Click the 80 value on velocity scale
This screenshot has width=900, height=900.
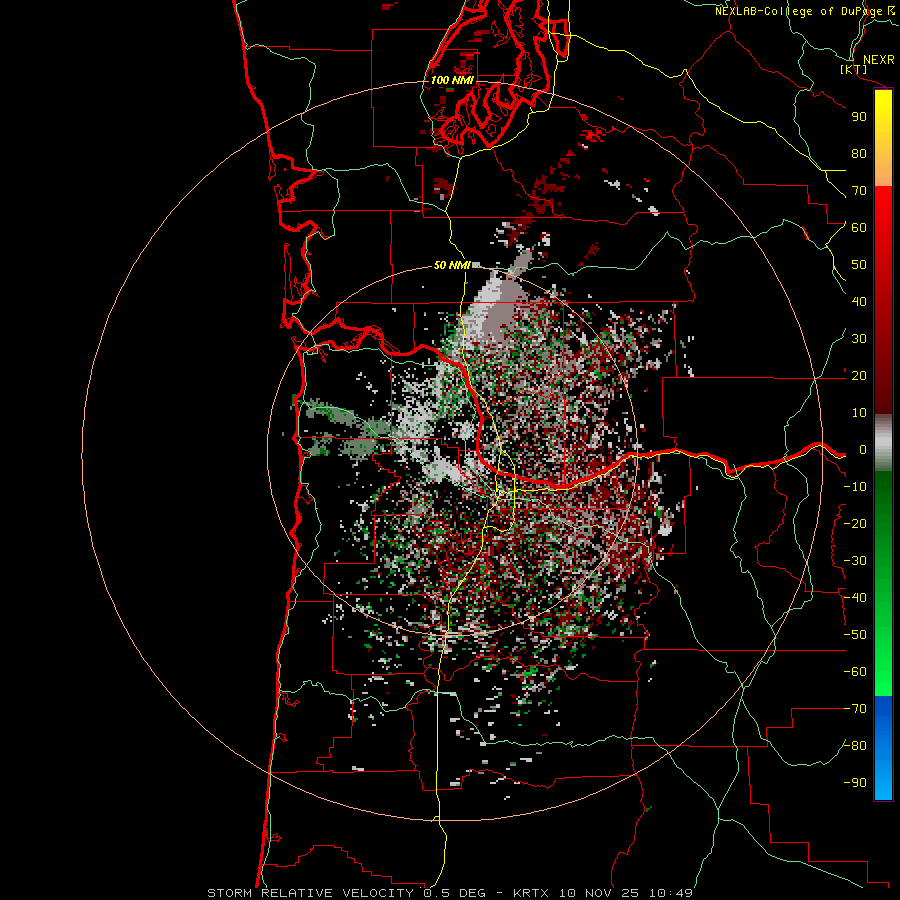click(859, 154)
